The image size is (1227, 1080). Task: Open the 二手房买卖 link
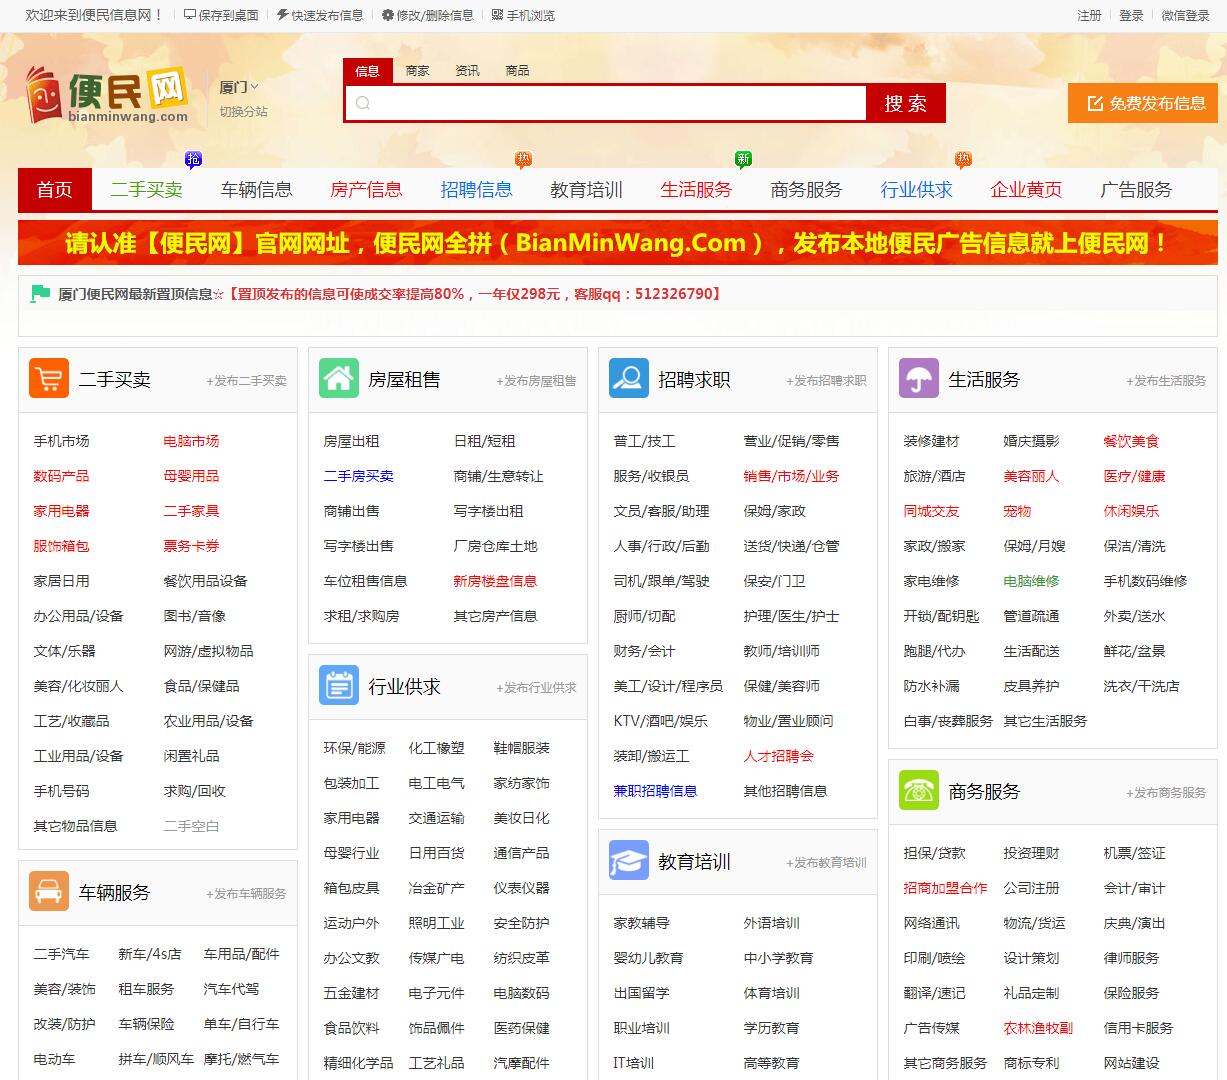[358, 476]
